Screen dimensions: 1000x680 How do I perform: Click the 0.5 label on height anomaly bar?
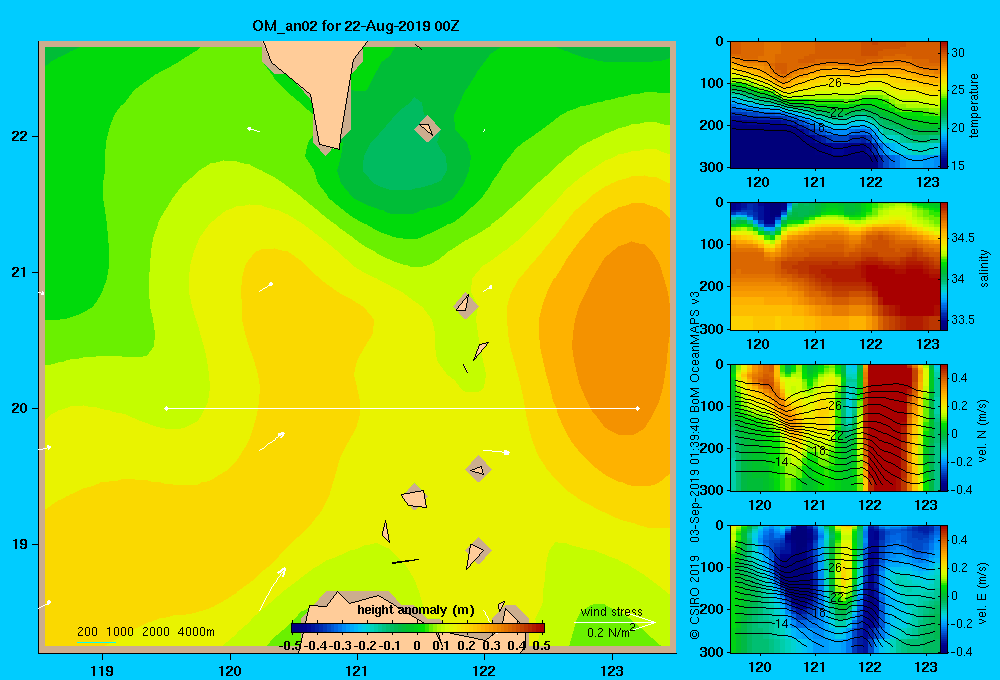pyautogui.click(x=541, y=646)
